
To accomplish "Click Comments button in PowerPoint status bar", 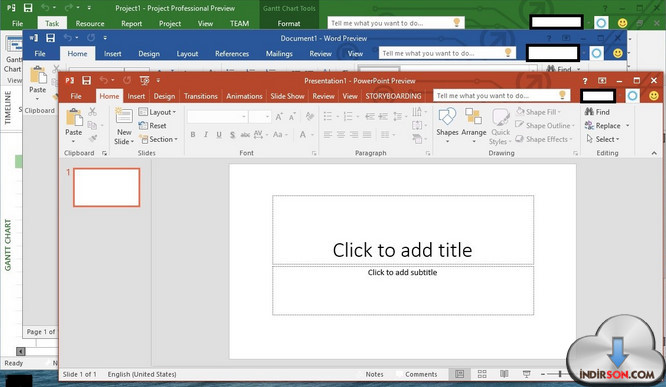I will 417,374.
